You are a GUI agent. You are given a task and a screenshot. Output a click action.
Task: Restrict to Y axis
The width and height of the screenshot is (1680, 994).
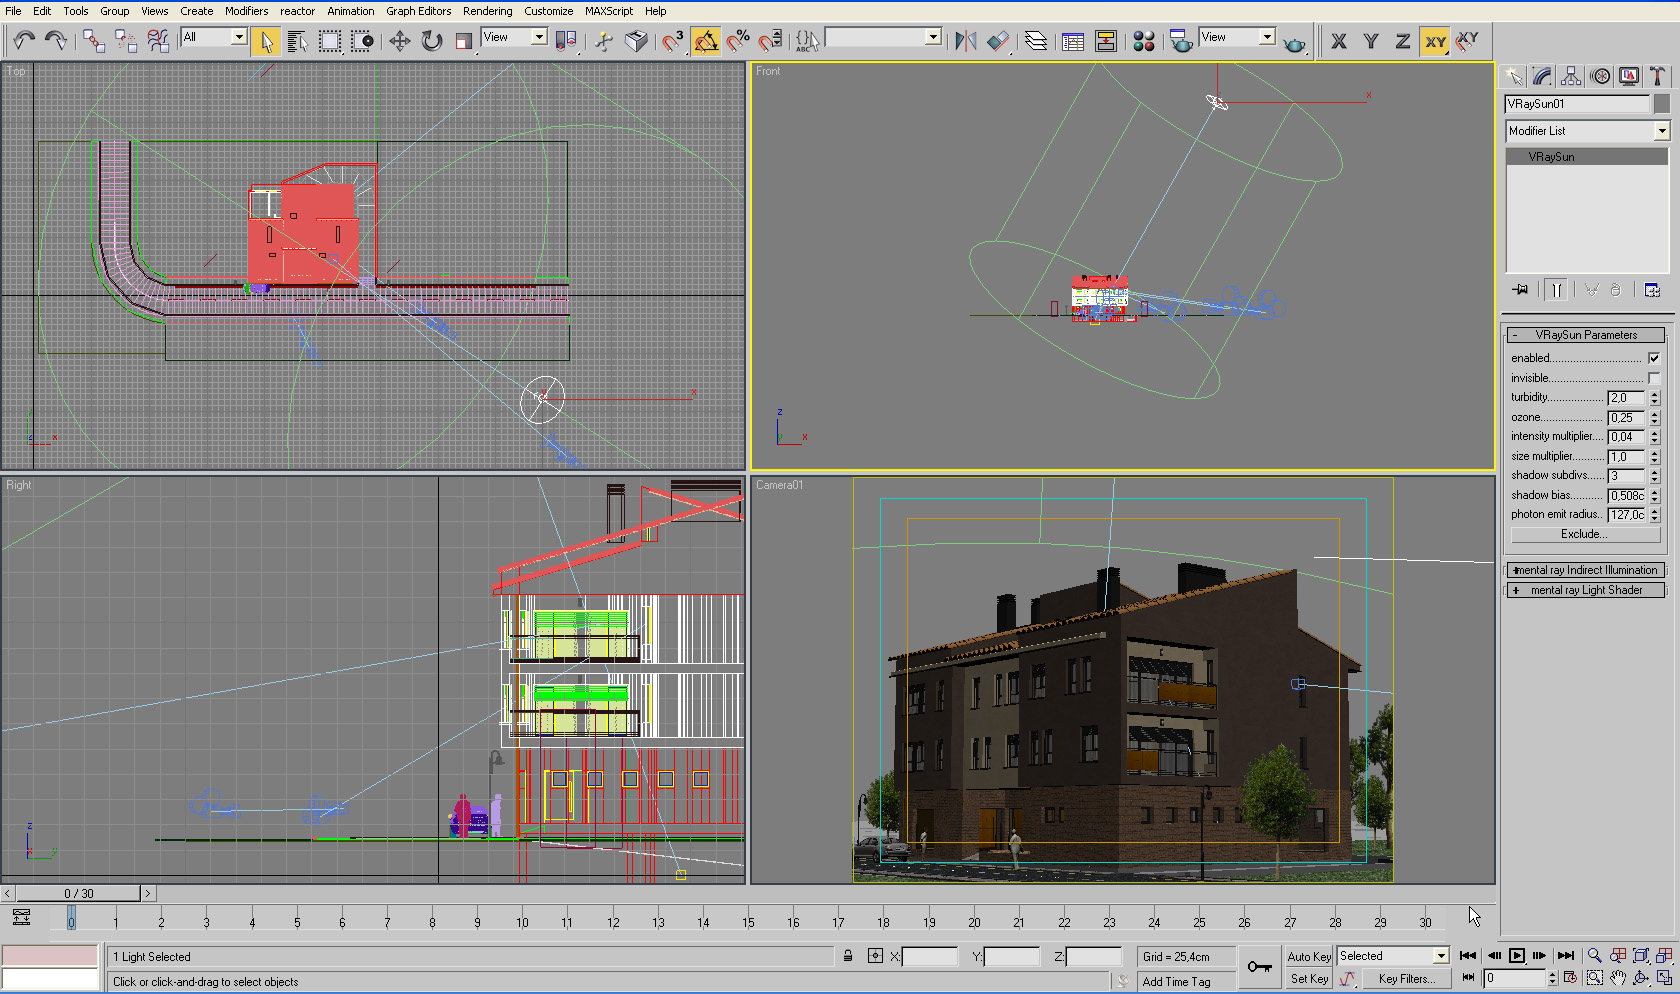point(1371,41)
